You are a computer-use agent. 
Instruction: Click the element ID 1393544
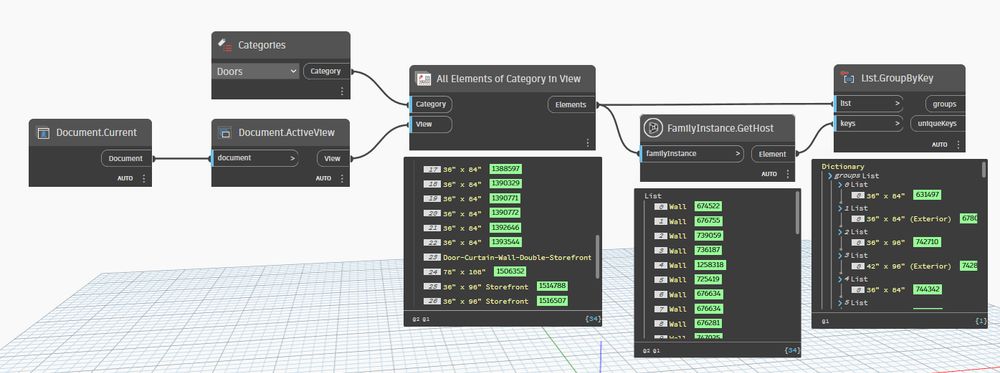[506, 242]
